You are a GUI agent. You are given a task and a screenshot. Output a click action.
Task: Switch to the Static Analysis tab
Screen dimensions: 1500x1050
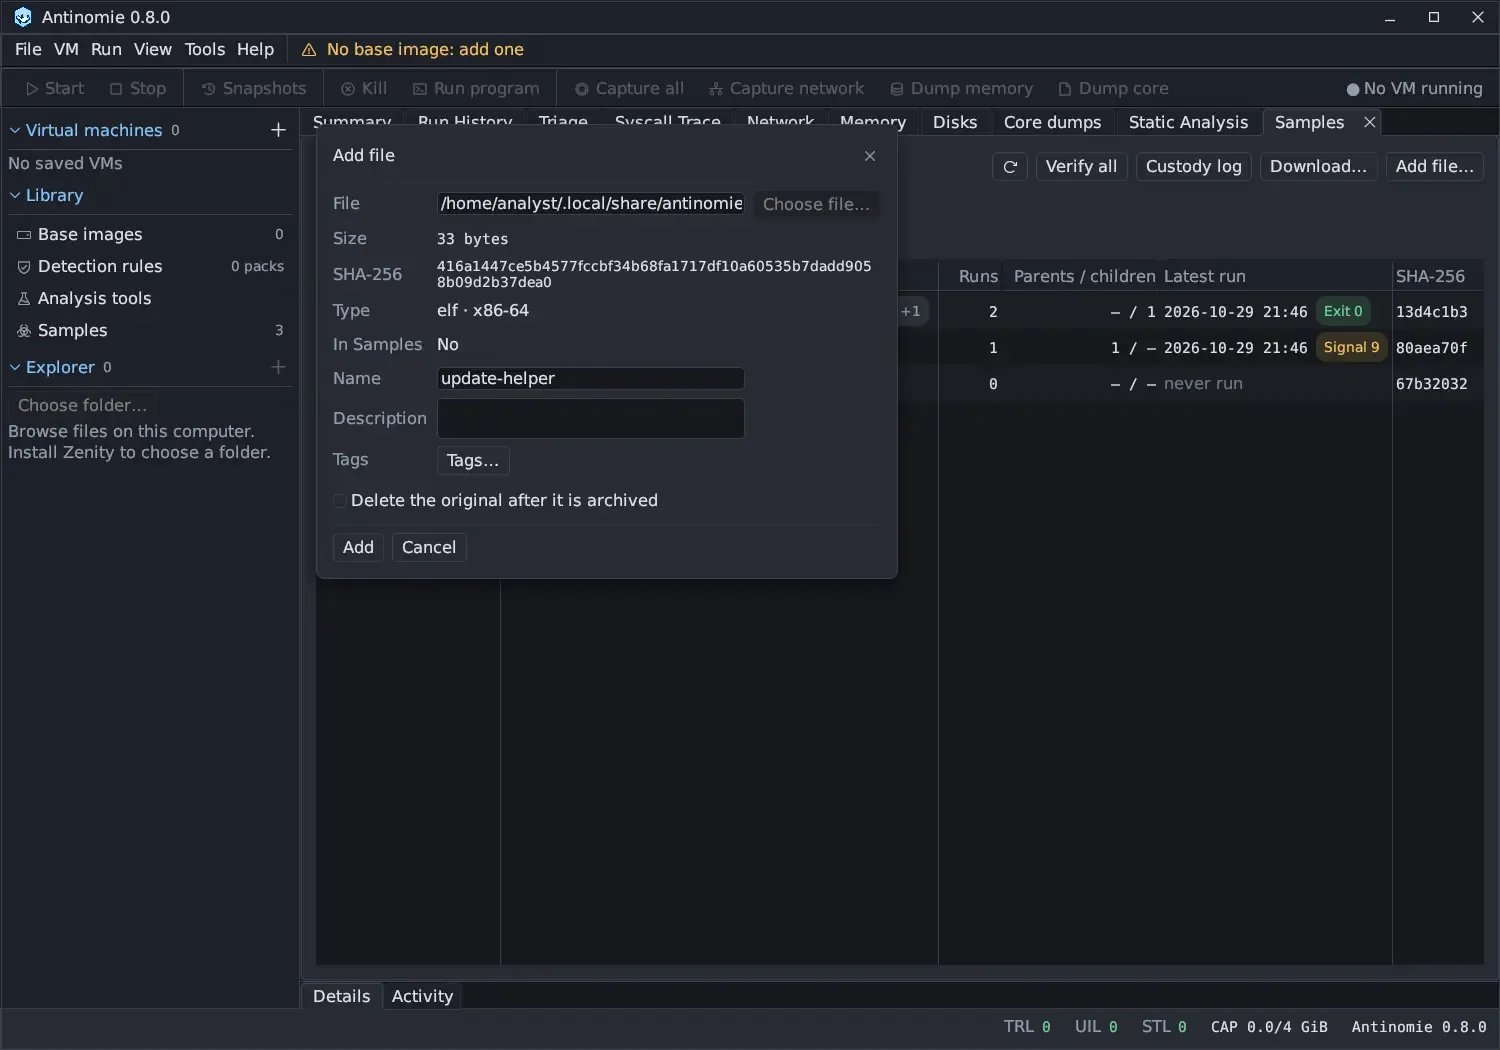point(1188,122)
